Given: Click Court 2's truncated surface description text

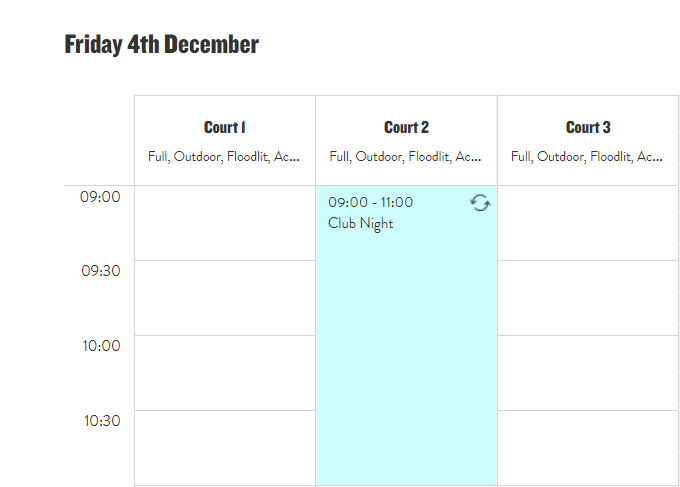Looking at the screenshot, I should pos(406,157).
